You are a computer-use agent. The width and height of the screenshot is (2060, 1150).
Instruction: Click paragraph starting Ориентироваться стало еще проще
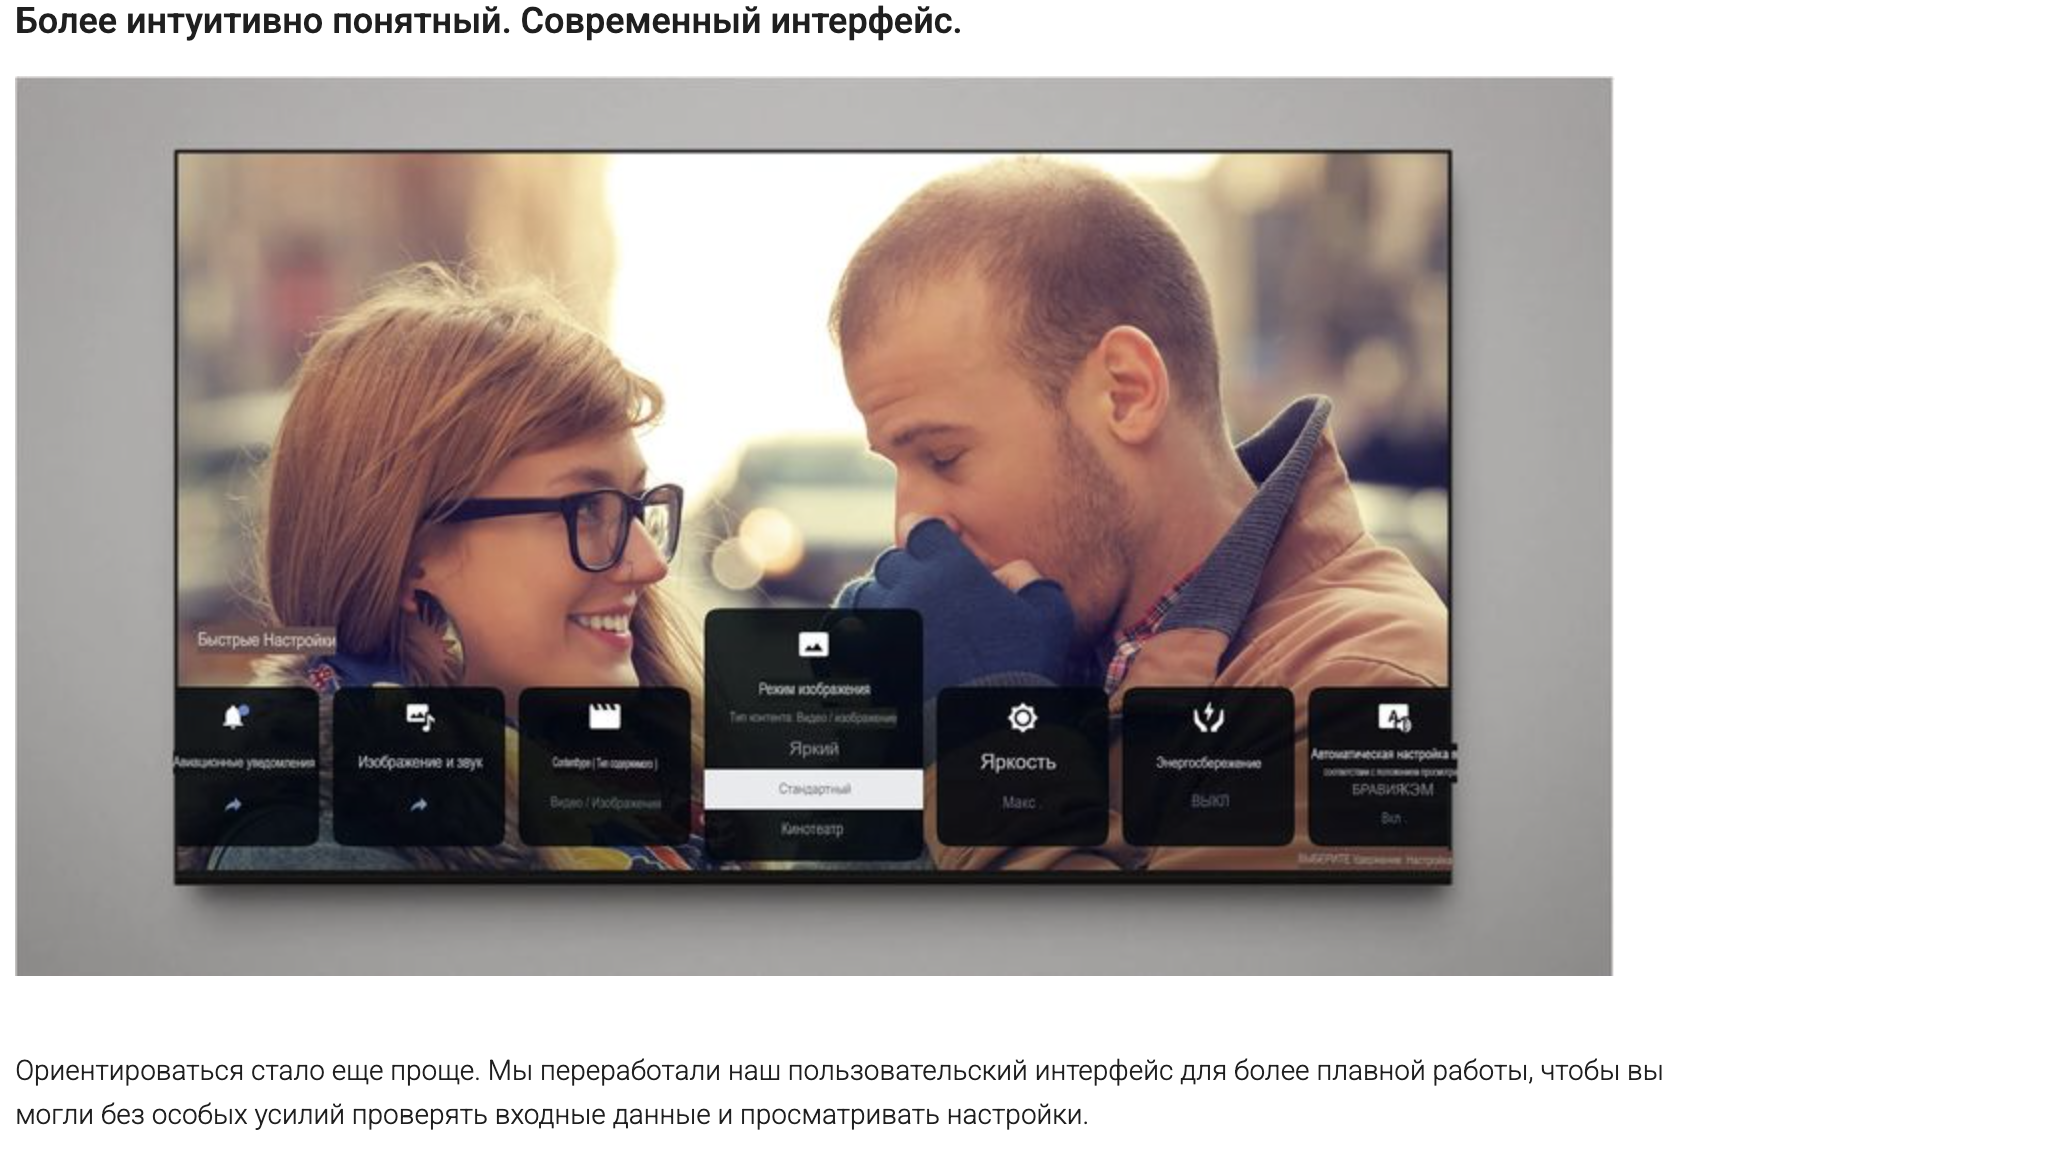[x=839, y=1092]
